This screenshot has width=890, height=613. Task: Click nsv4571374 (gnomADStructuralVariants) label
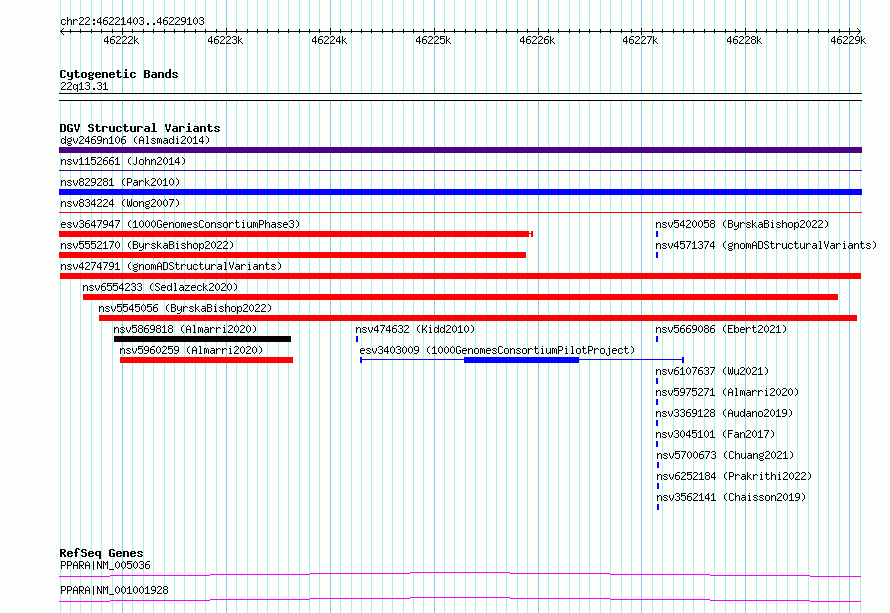click(766, 245)
